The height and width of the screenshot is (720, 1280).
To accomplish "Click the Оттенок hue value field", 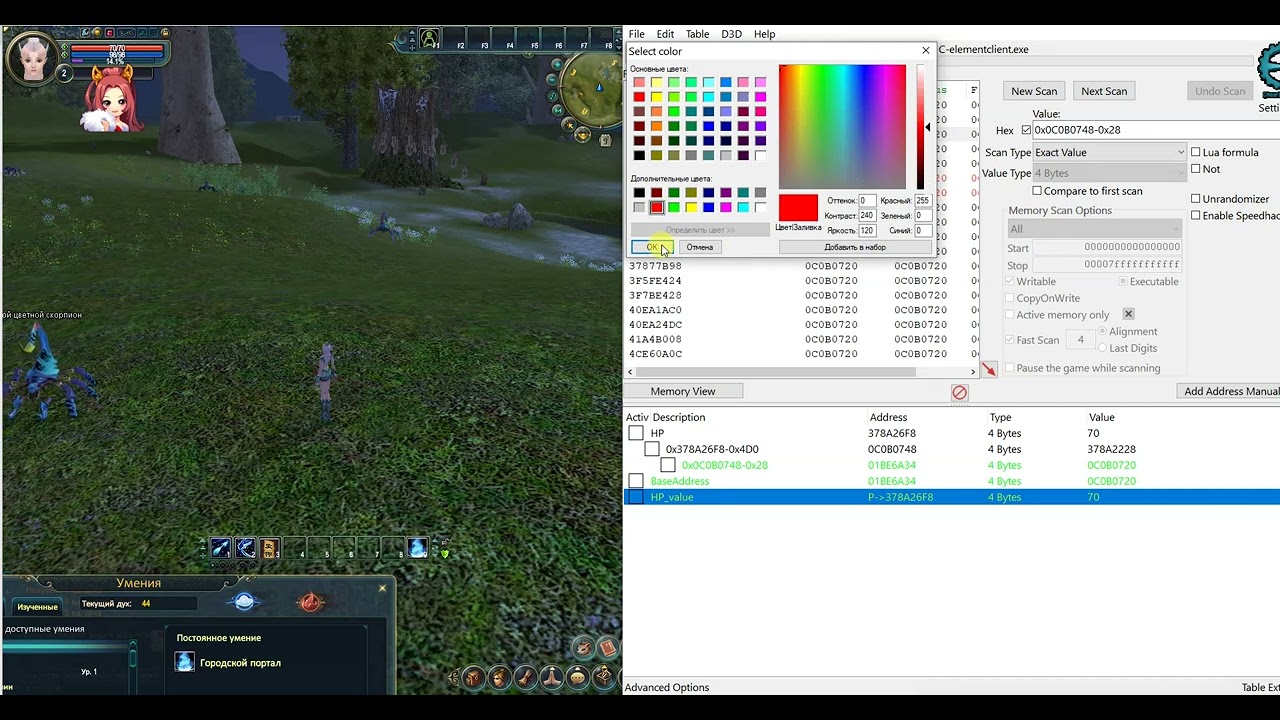I will pyautogui.click(x=867, y=200).
